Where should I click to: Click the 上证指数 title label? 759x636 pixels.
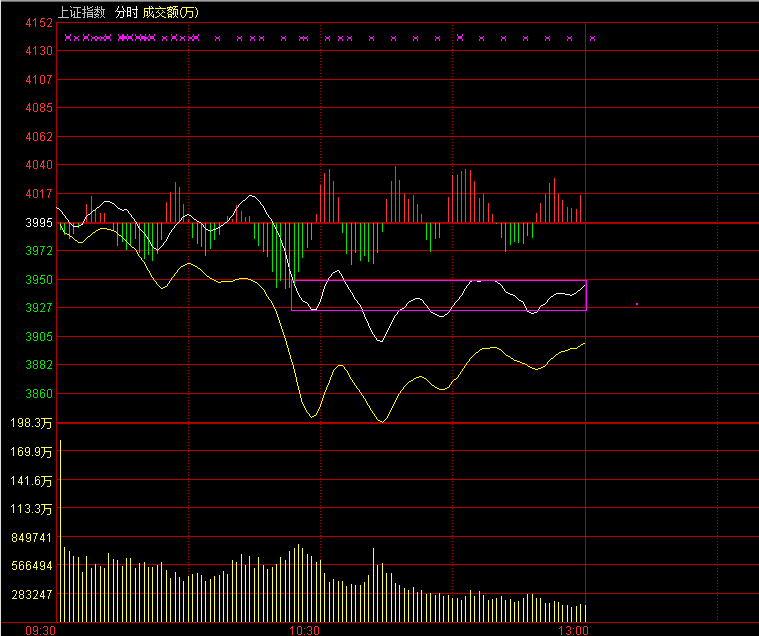pos(81,11)
